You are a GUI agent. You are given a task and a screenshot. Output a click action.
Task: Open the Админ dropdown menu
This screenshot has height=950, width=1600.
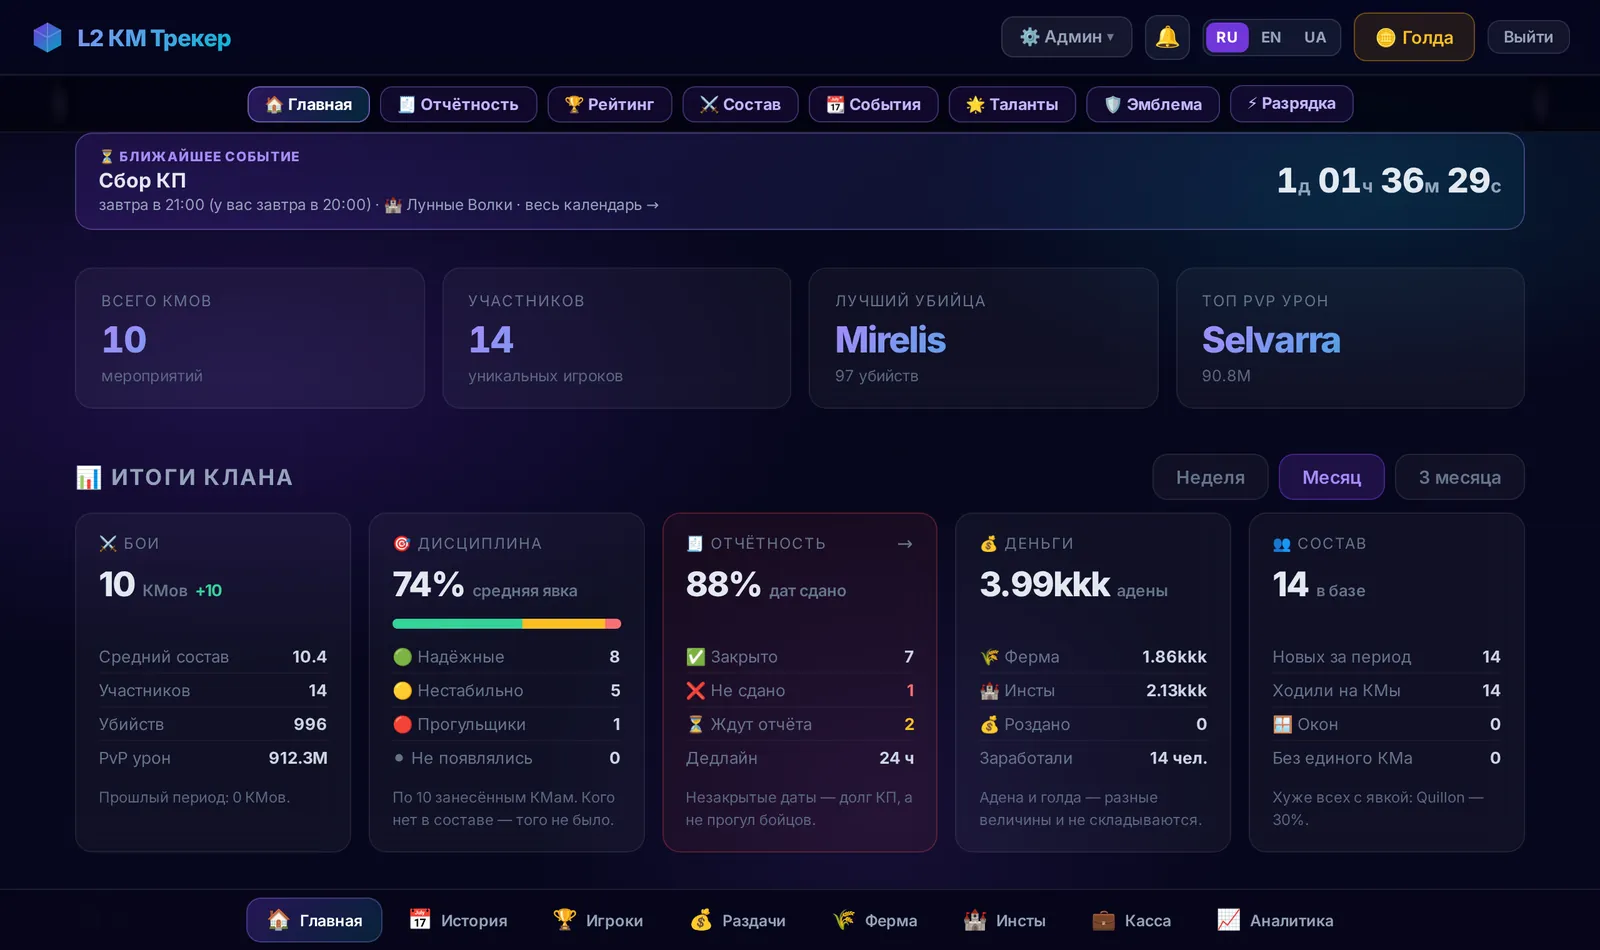1067,37
